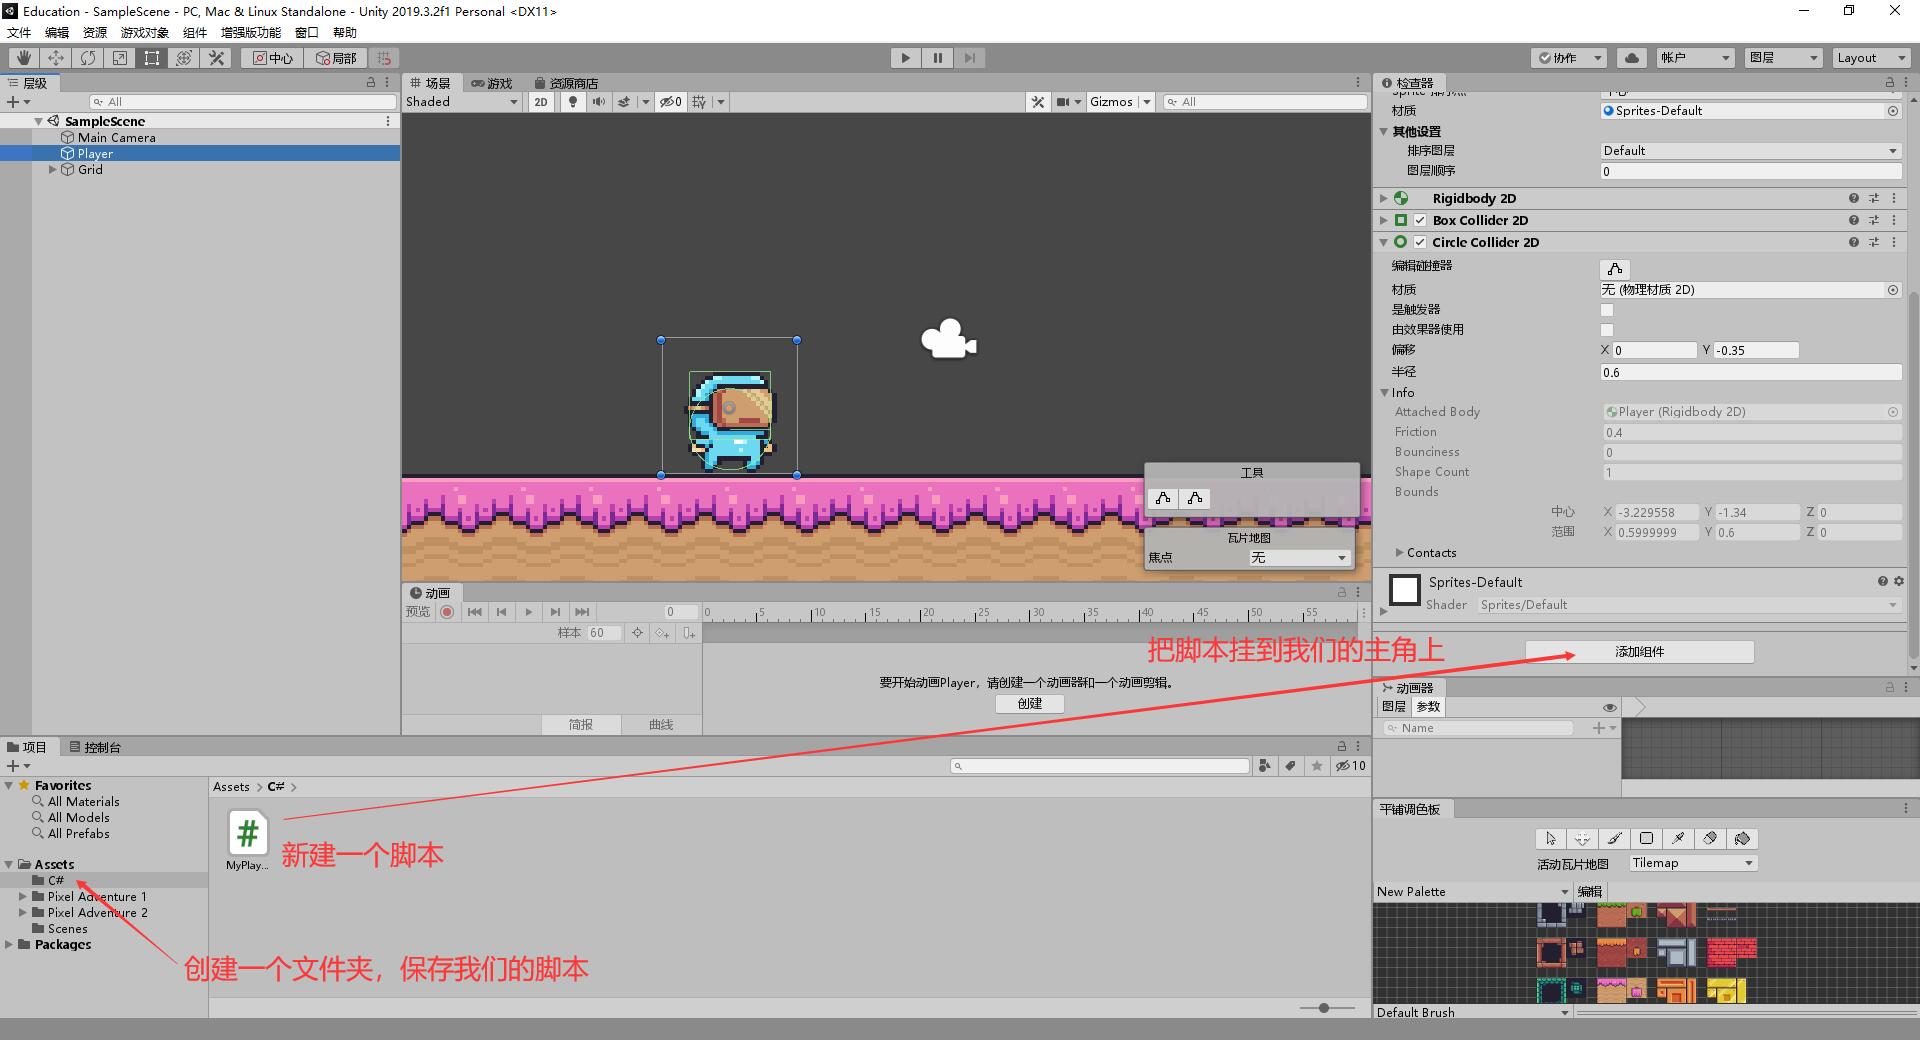The height and width of the screenshot is (1040, 1920).
Task: Toggle hidden objects visibility counter in scene
Action: pos(670,102)
